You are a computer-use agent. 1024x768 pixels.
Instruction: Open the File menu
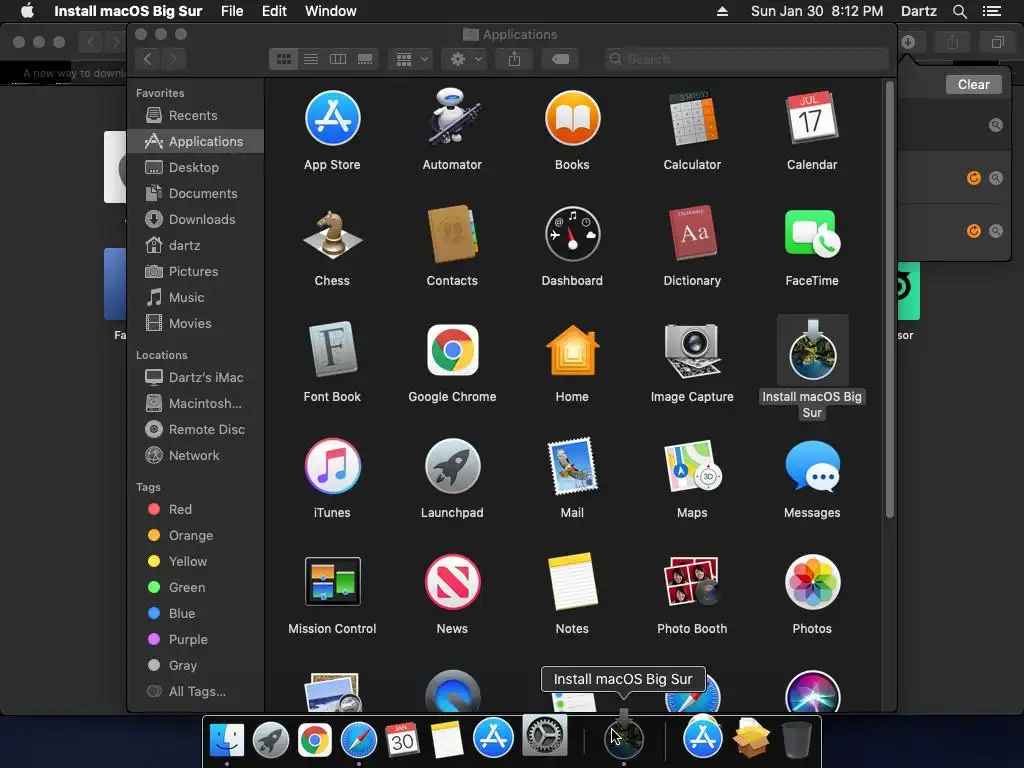tap(232, 11)
